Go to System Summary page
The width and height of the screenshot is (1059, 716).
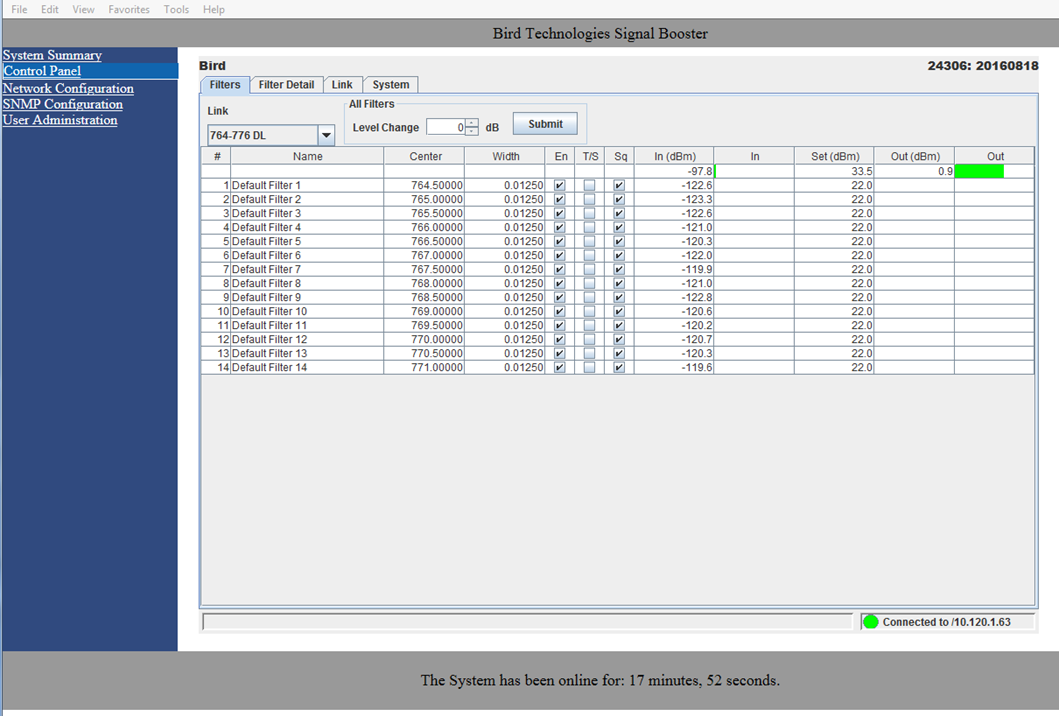(x=52, y=55)
